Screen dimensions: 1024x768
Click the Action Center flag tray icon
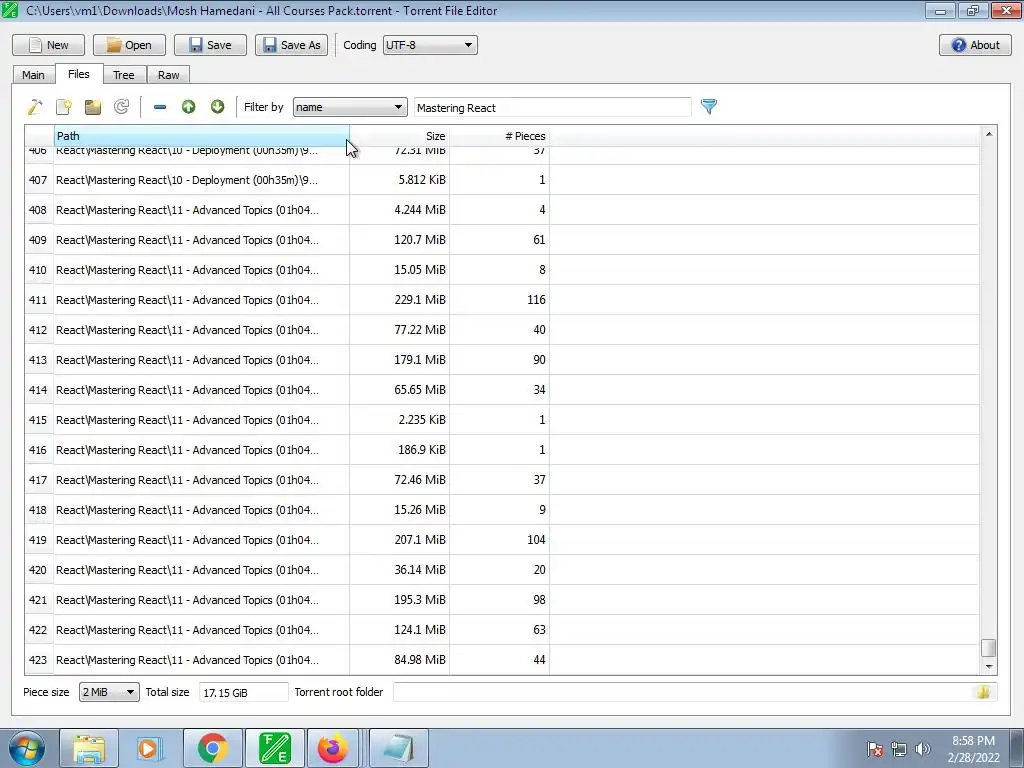tap(875, 749)
